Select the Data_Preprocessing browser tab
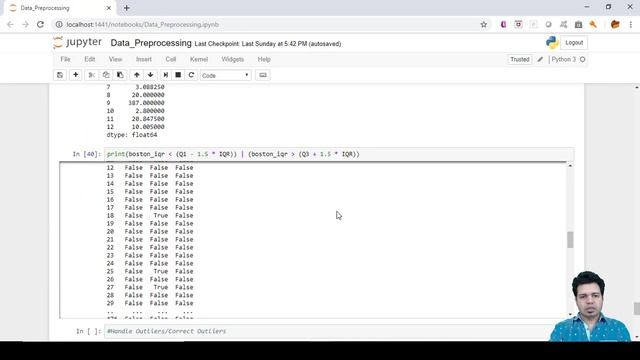Image resolution: width=640 pixels, height=360 pixels. pyautogui.click(x=60, y=8)
